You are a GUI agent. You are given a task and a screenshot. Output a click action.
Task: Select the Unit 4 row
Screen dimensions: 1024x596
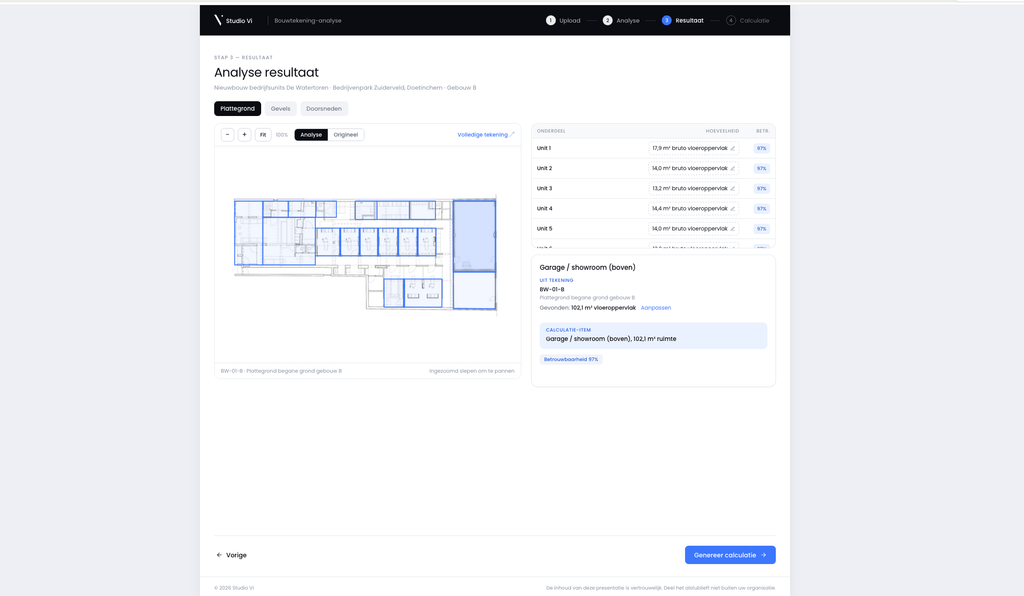tap(653, 209)
